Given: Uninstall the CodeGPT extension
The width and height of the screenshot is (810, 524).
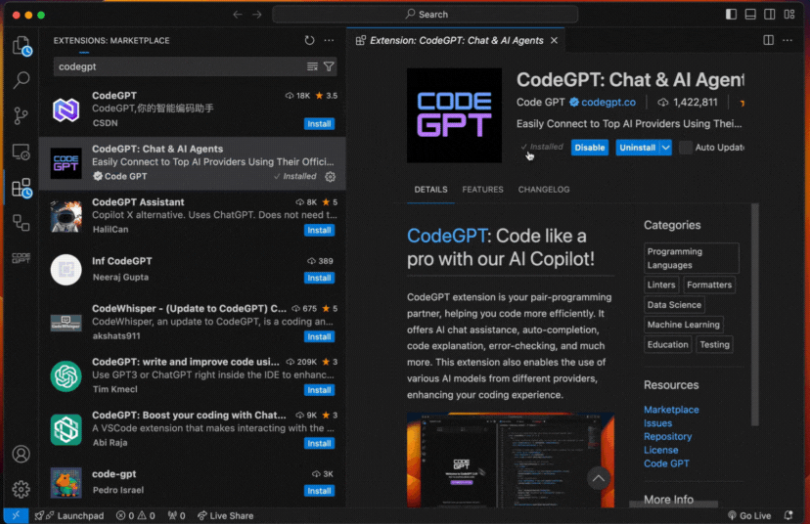Looking at the screenshot, I should (637, 148).
